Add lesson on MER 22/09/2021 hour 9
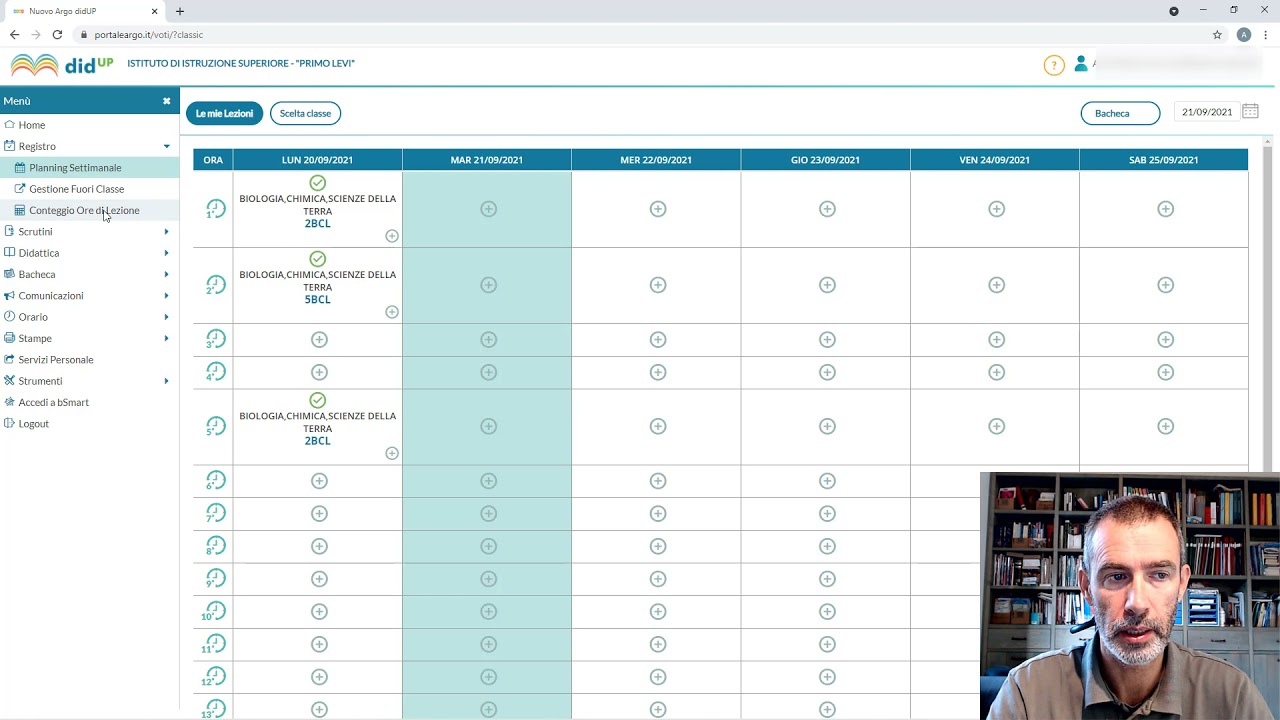 (x=658, y=579)
